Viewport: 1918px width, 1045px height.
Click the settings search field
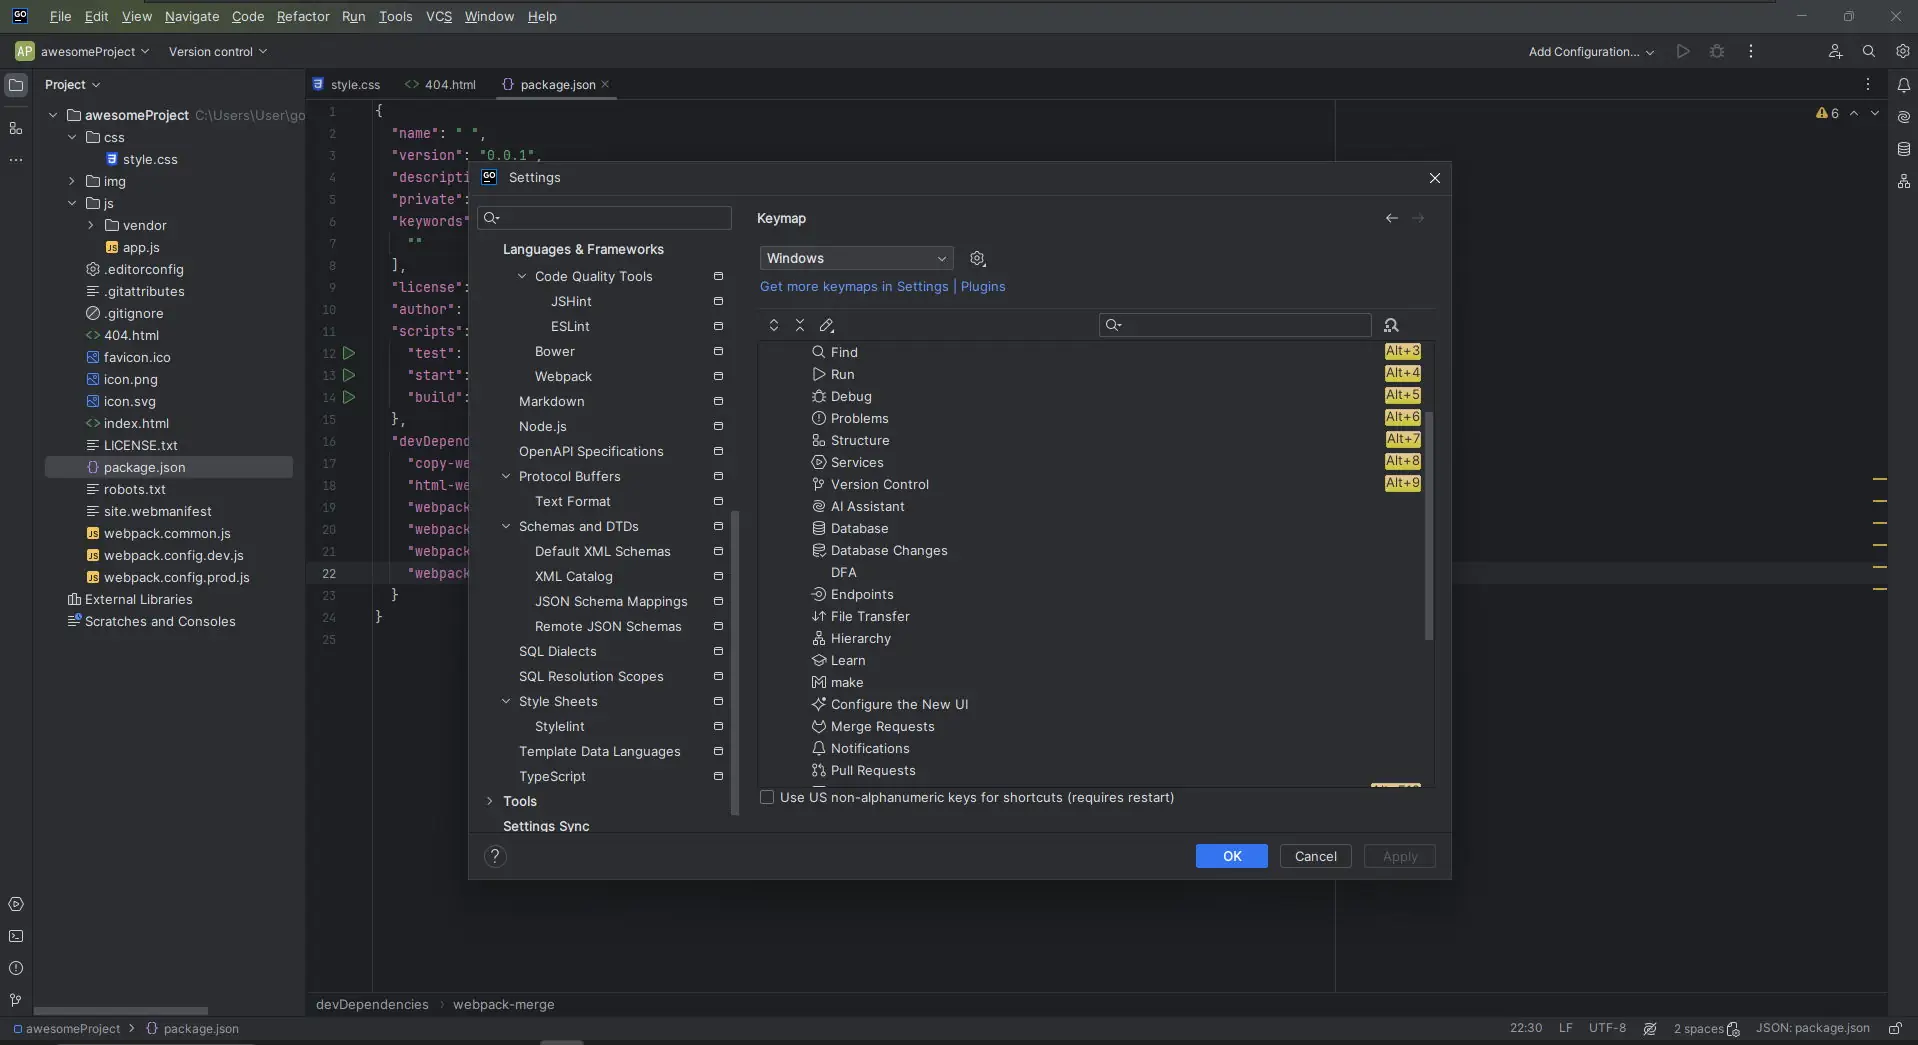tap(605, 218)
